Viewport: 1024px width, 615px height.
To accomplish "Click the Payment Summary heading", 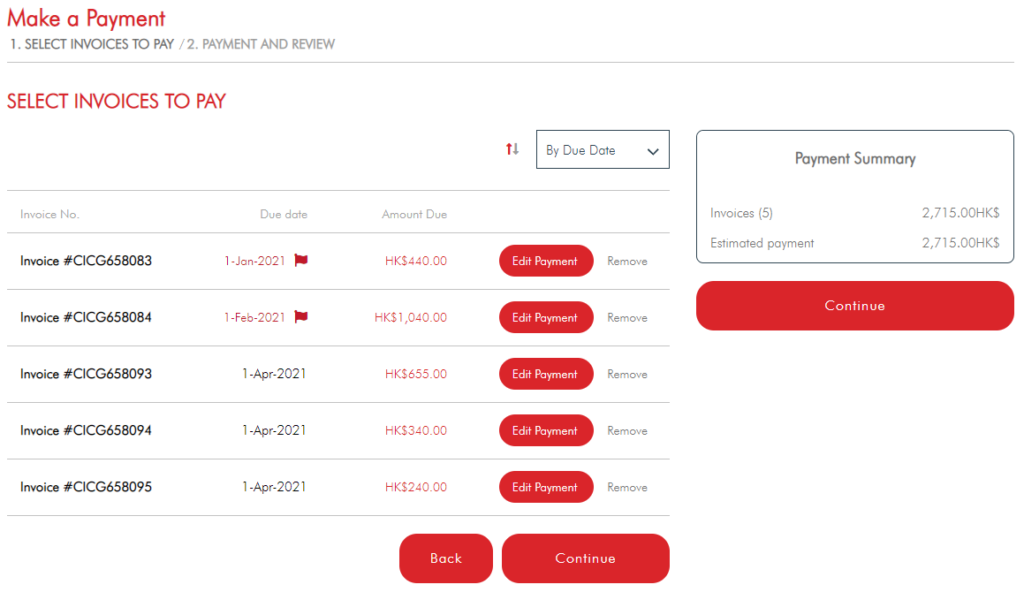I will click(855, 159).
